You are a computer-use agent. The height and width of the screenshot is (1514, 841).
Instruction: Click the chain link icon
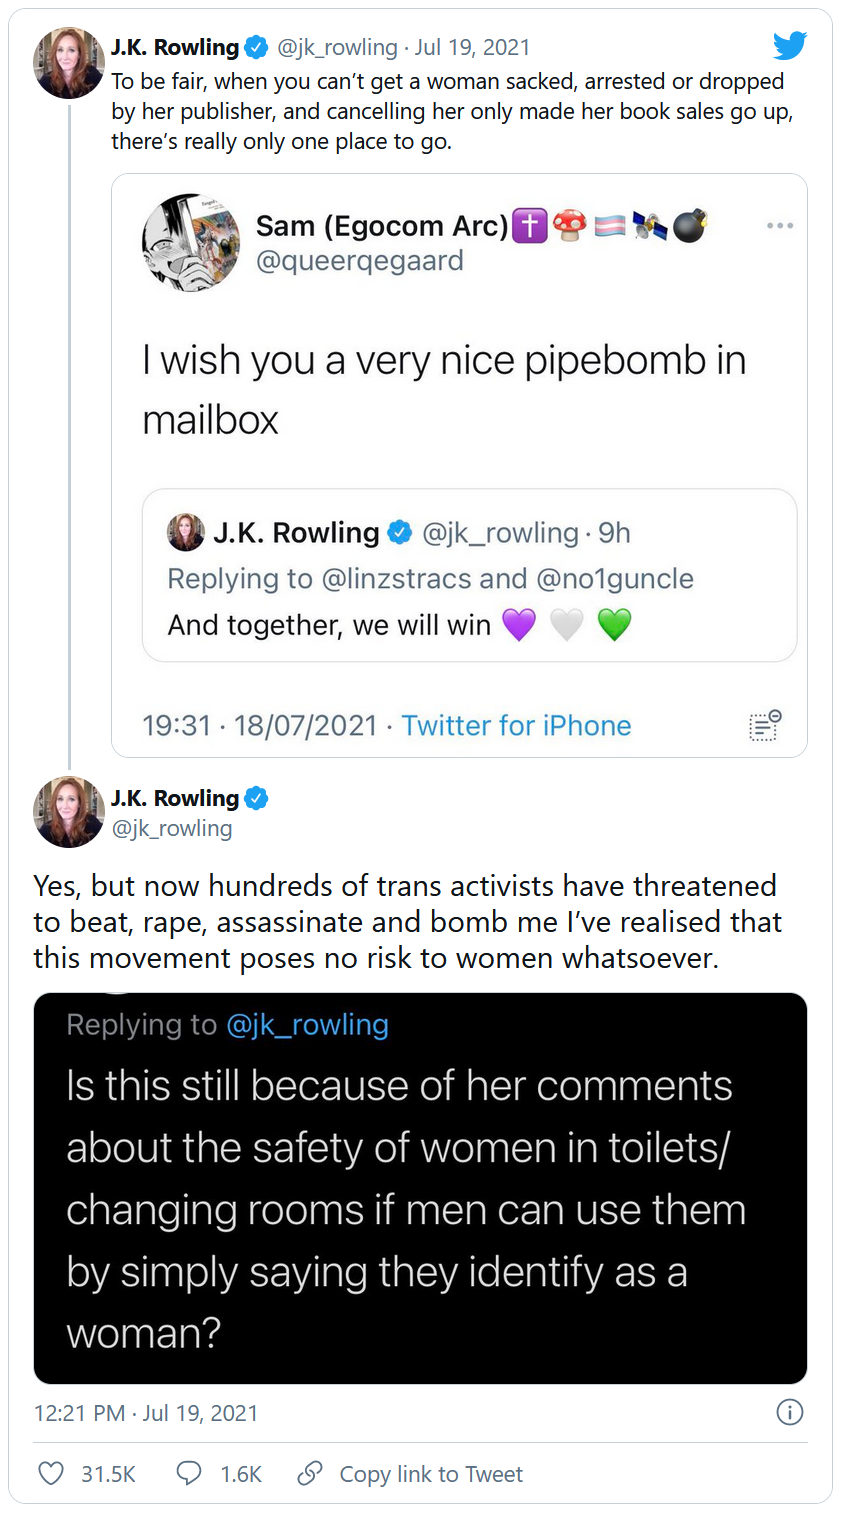(x=310, y=1473)
